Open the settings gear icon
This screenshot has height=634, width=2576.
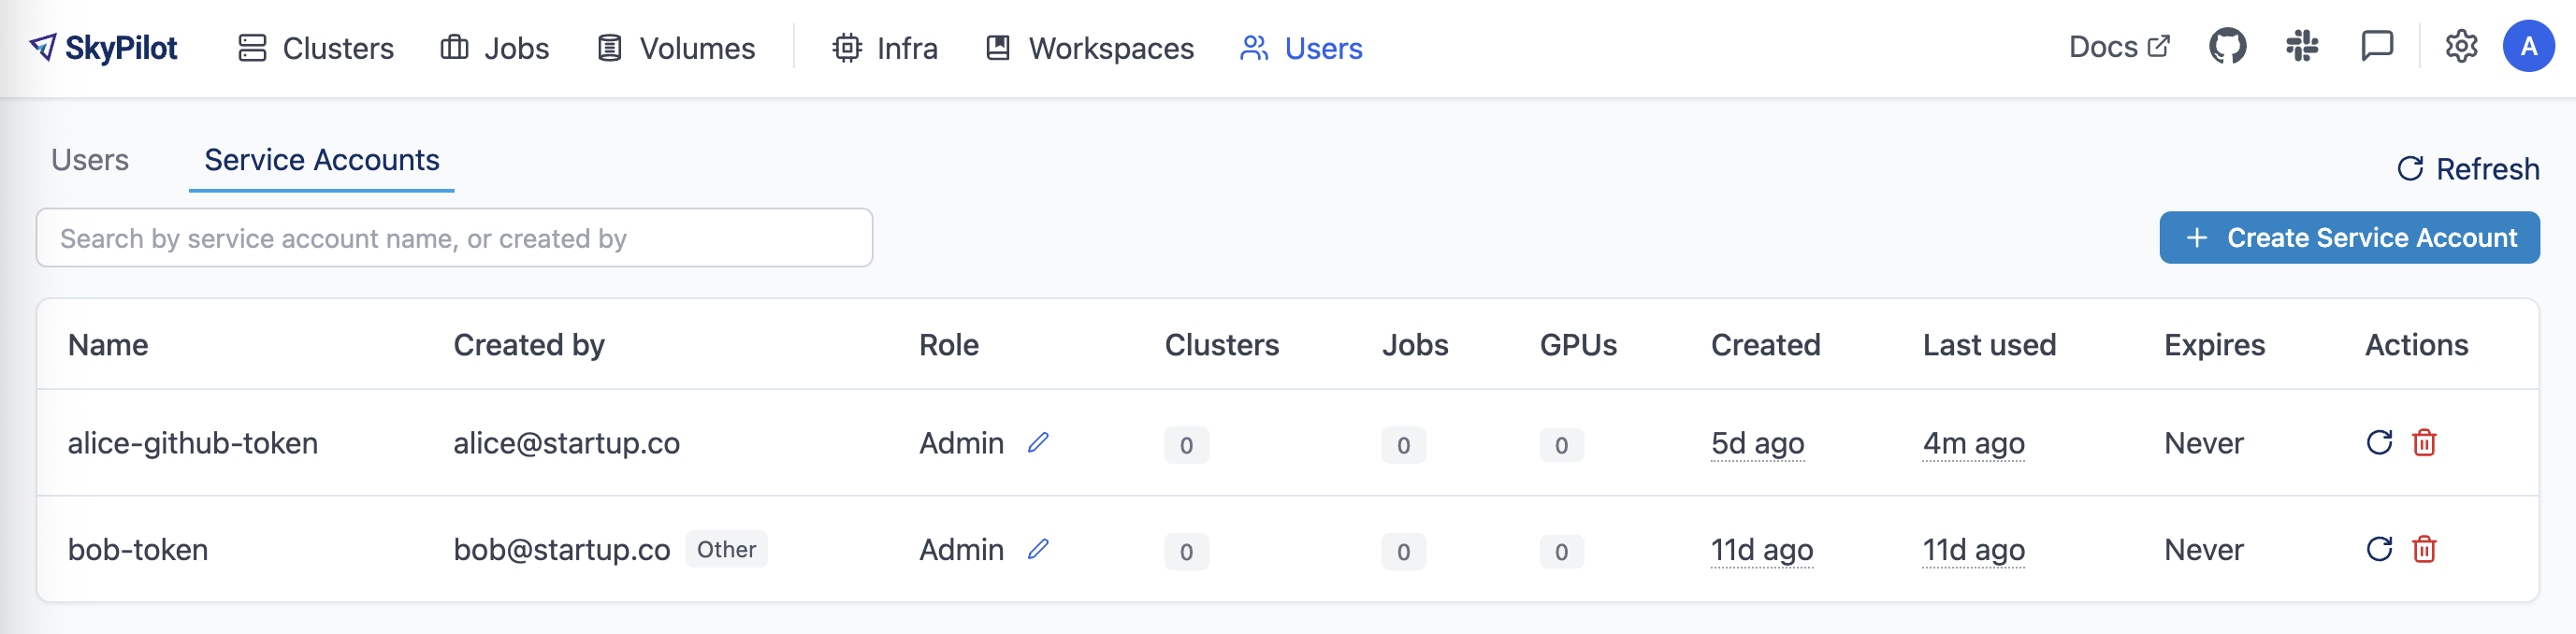pyautogui.click(x=2461, y=47)
